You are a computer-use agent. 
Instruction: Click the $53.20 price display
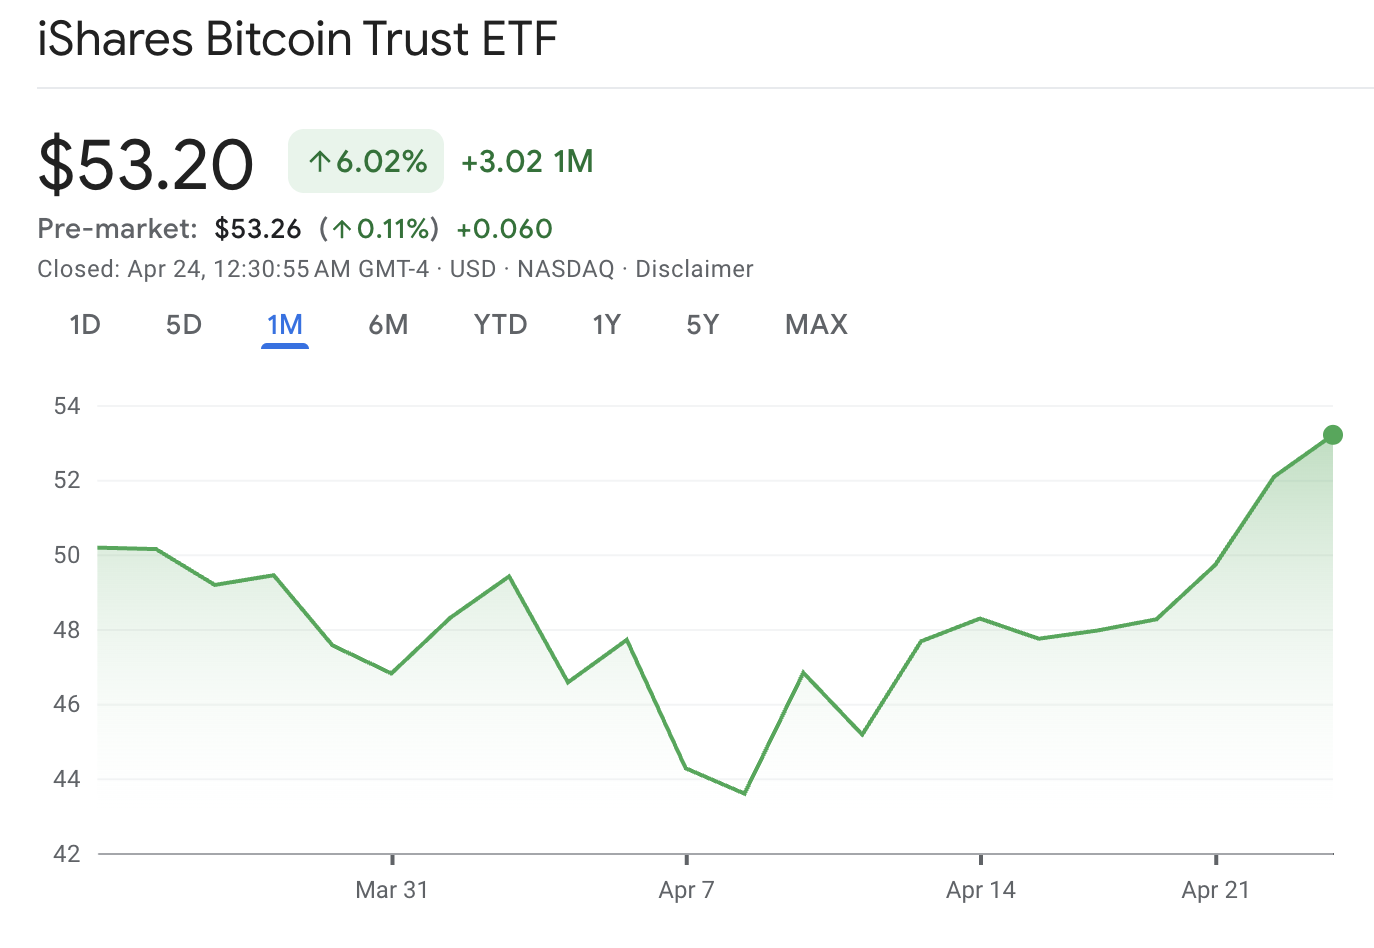point(145,163)
